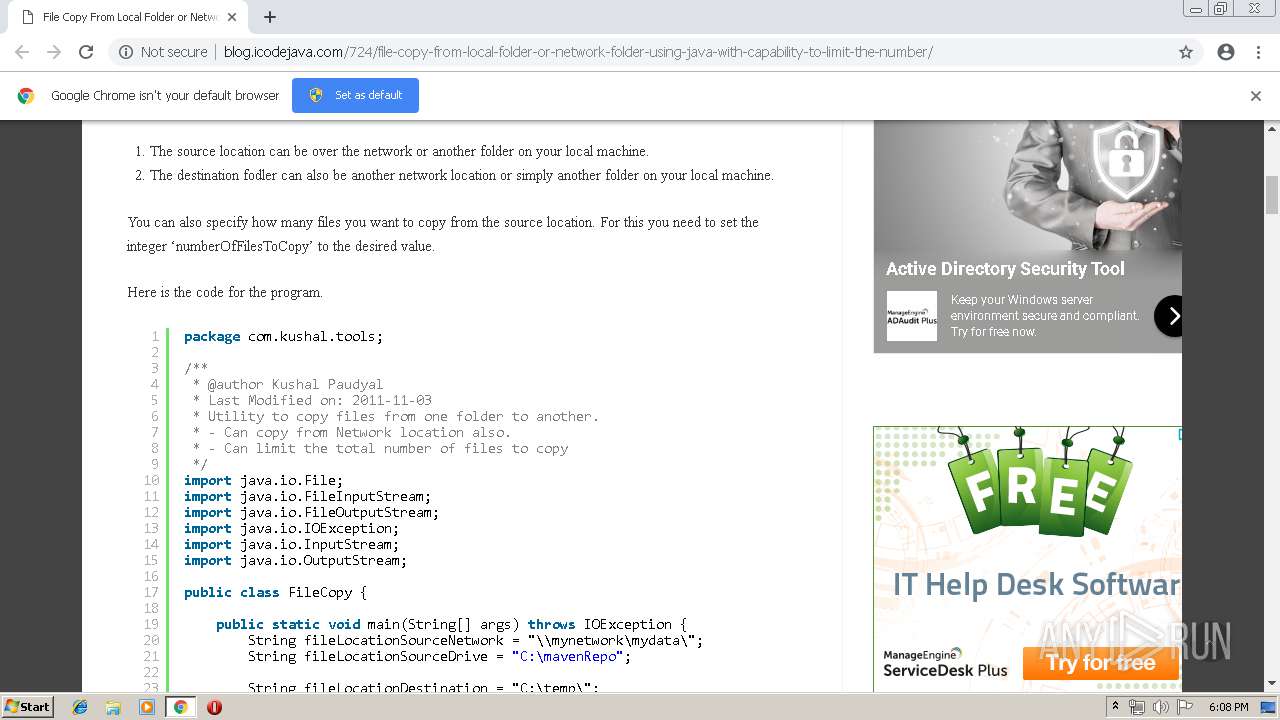
Task: Open the volume control in tray
Action: (x=1160, y=707)
